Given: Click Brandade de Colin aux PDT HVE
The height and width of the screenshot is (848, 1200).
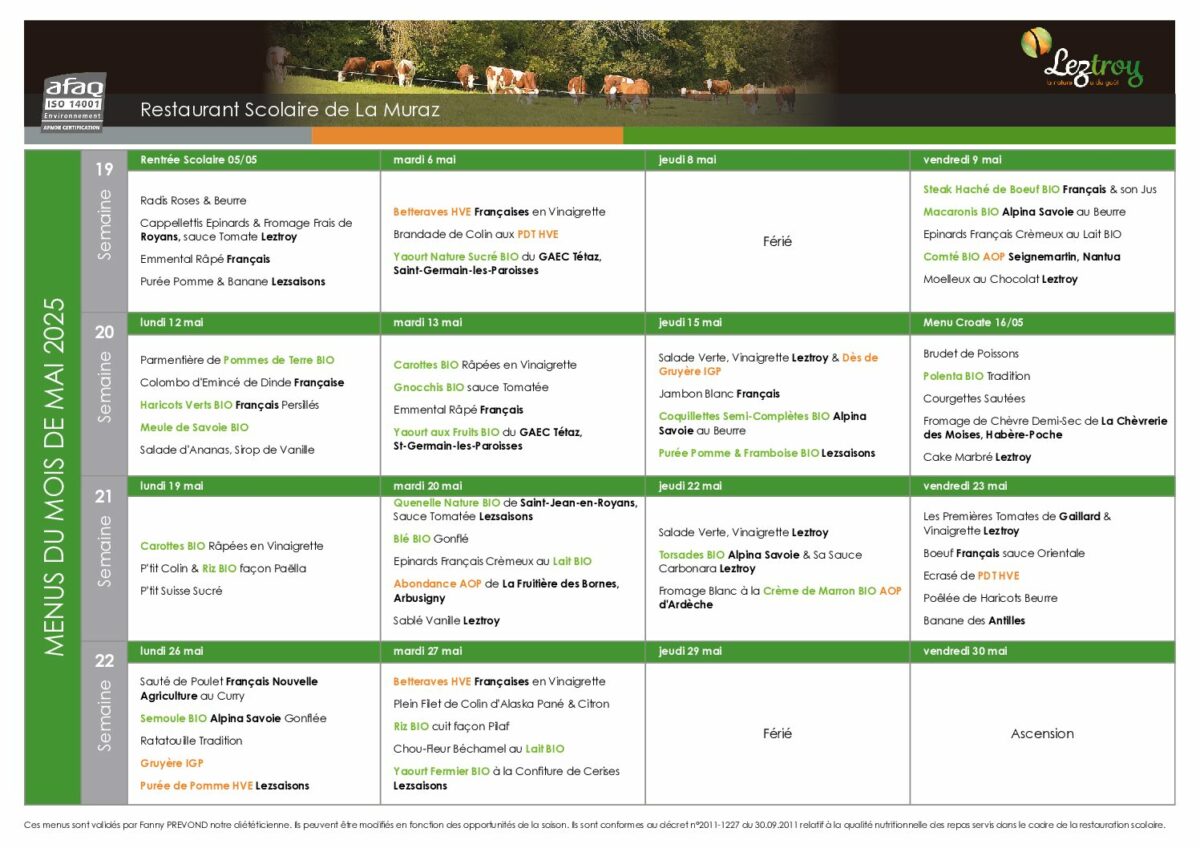Looking at the screenshot, I should click(x=476, y=234).
